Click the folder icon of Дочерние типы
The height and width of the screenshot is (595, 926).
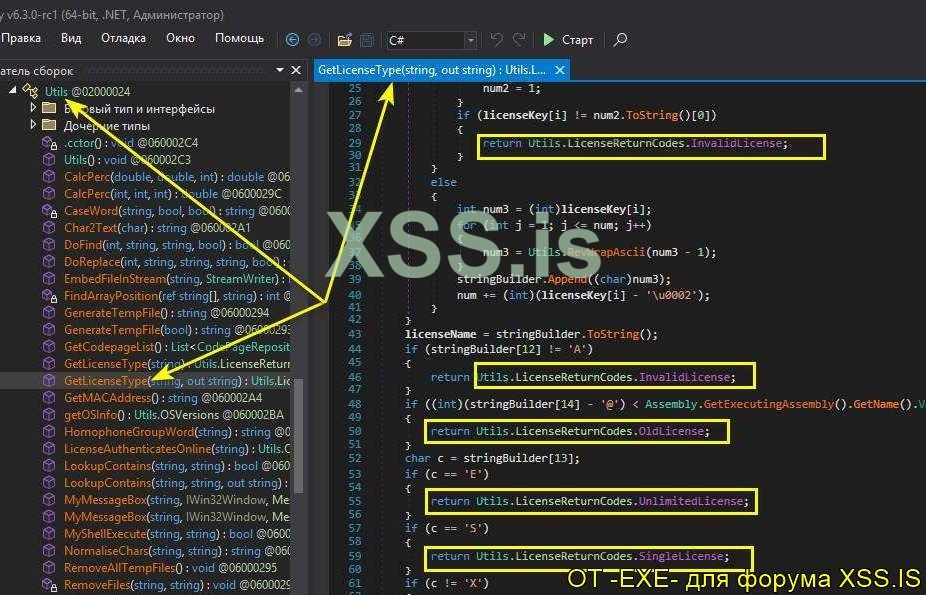(49, 125)
